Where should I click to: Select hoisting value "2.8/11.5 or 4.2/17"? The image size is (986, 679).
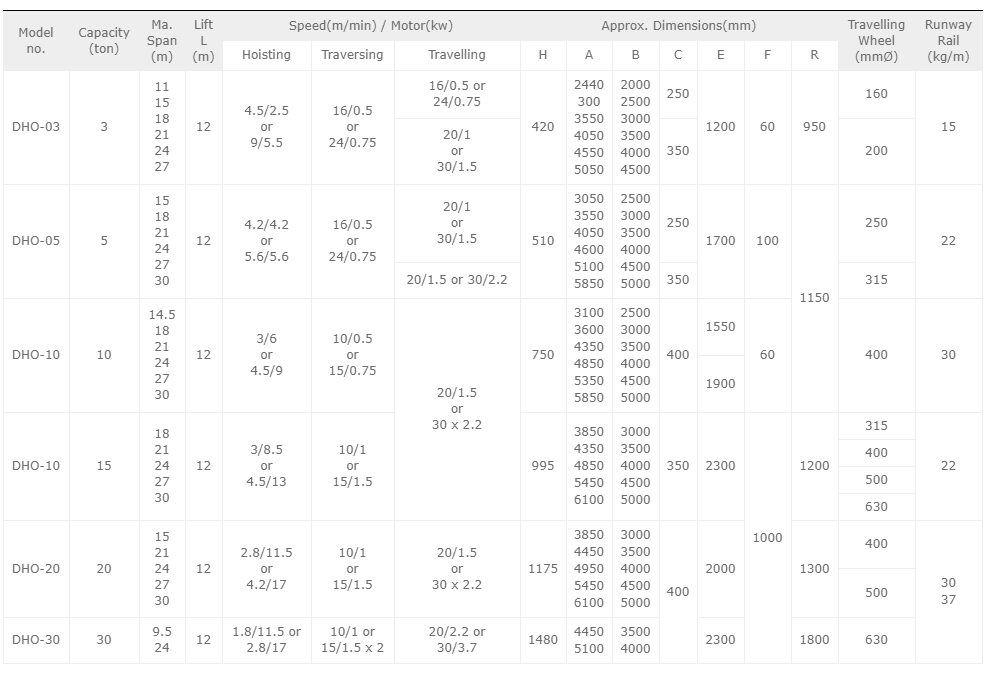[267, 568]
